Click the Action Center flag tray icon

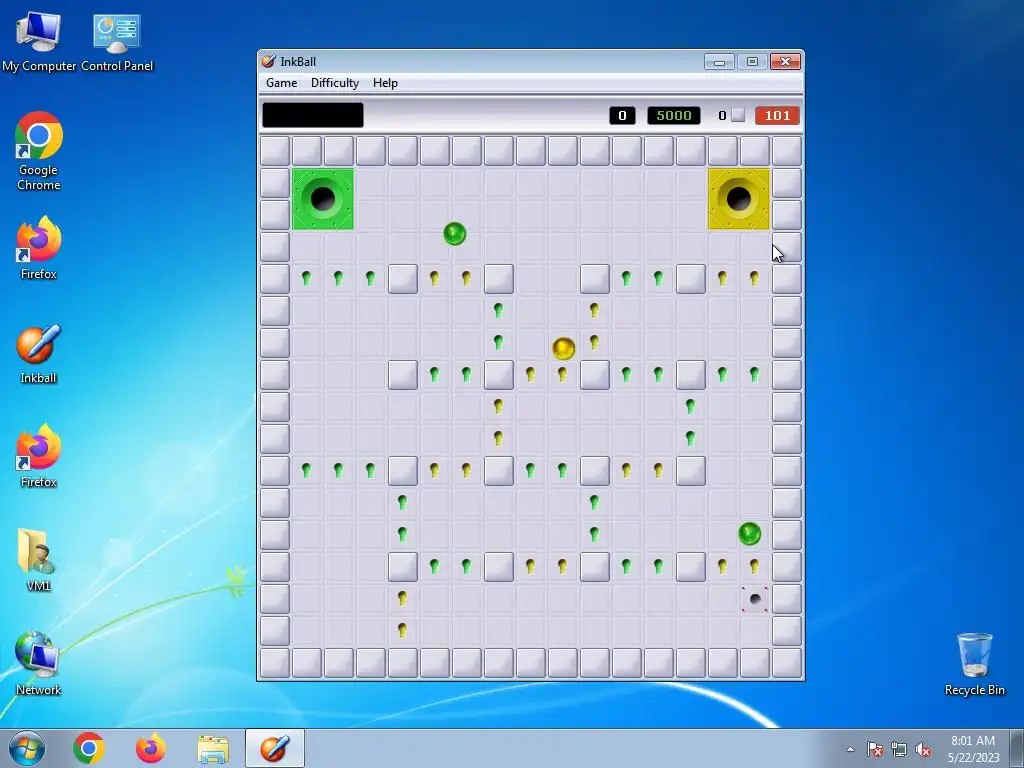(874, 749)
